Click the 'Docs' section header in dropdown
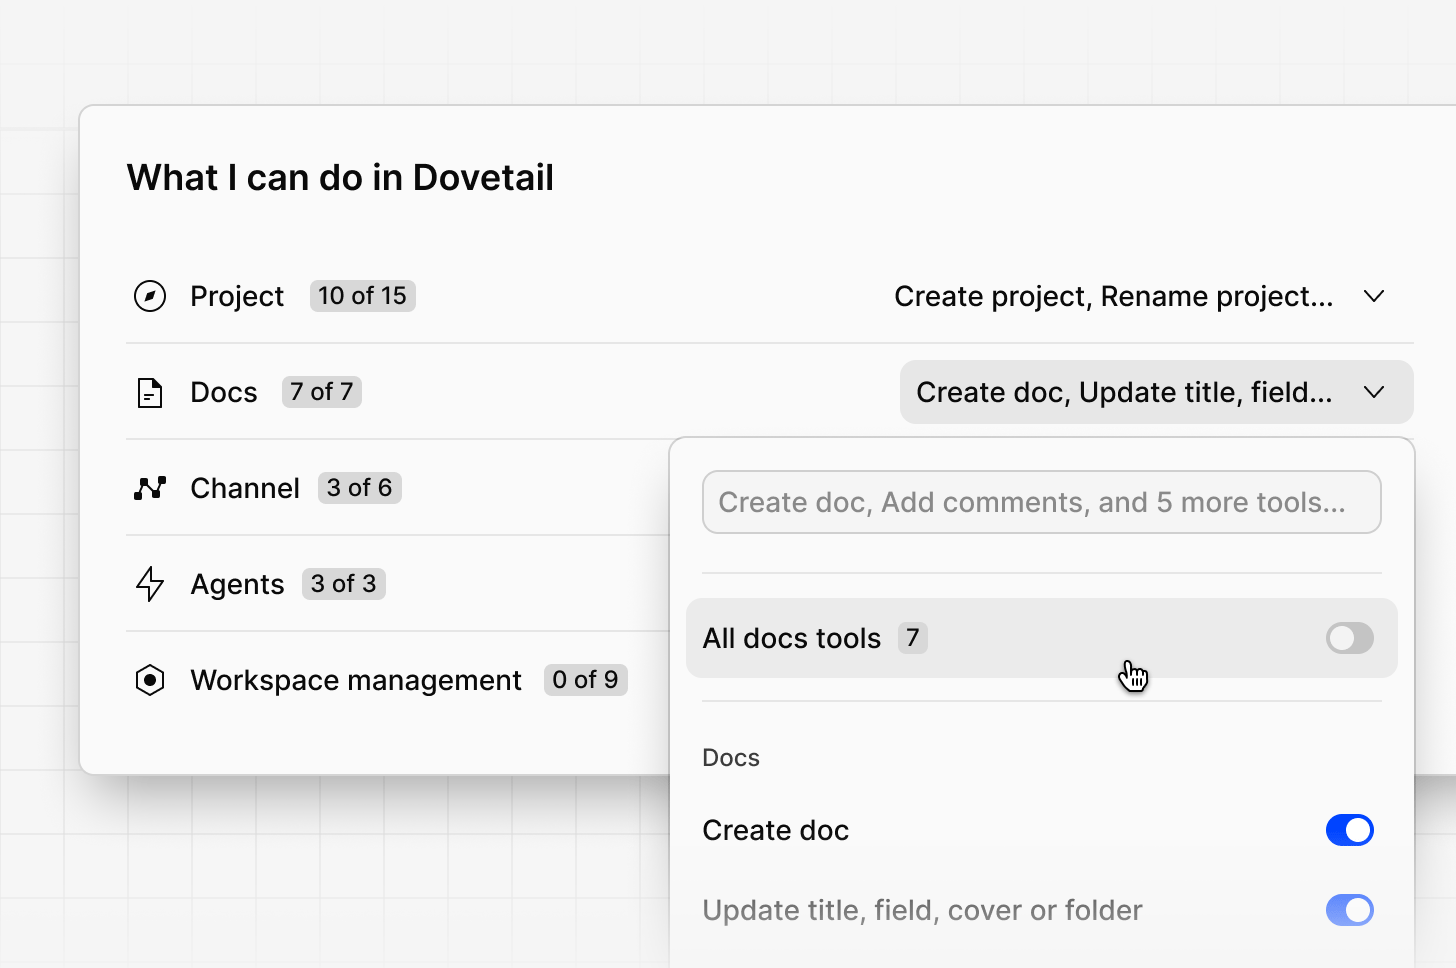Screen dimensions: 1456x968 731,758
